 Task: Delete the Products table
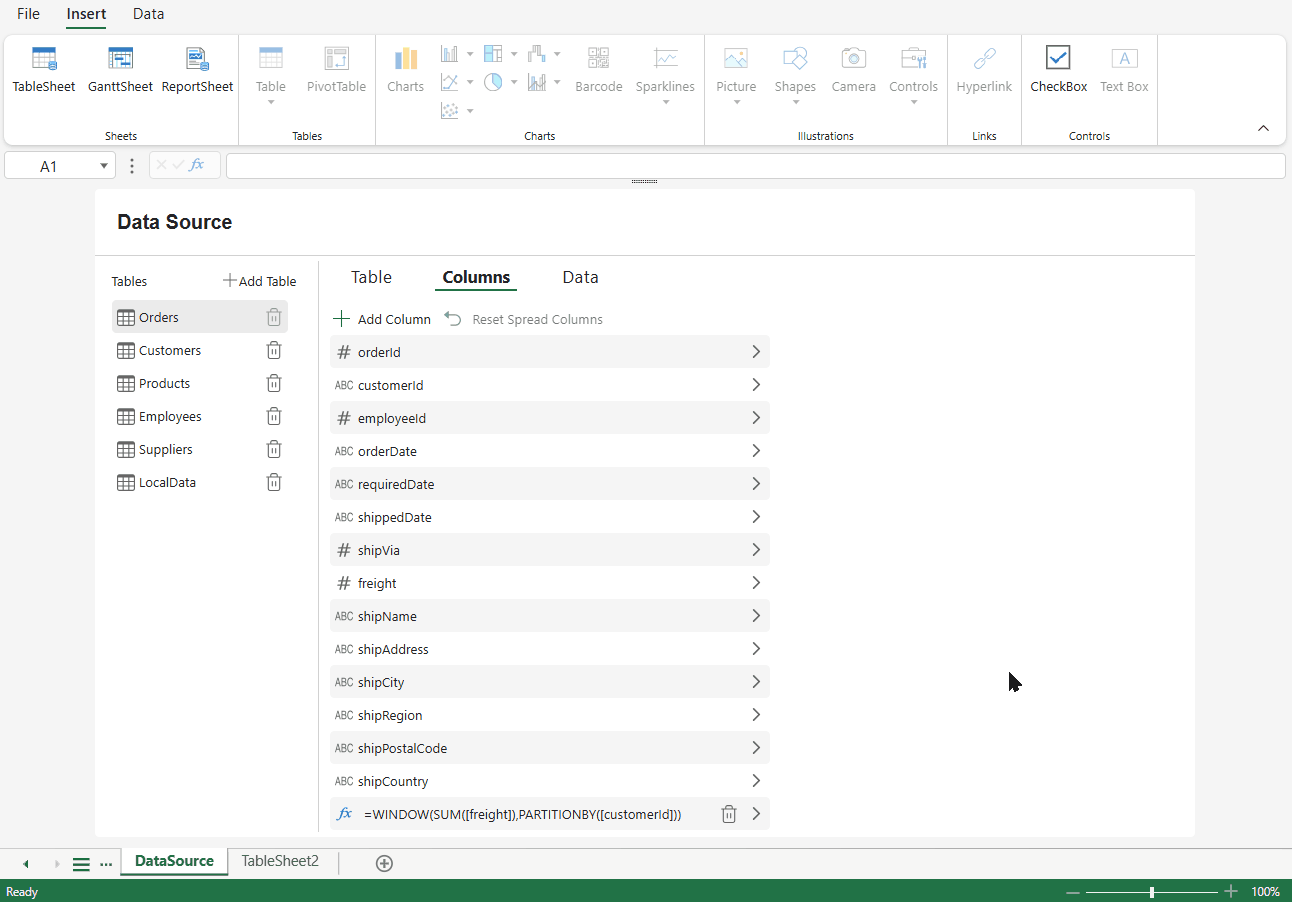click(274, 383)
